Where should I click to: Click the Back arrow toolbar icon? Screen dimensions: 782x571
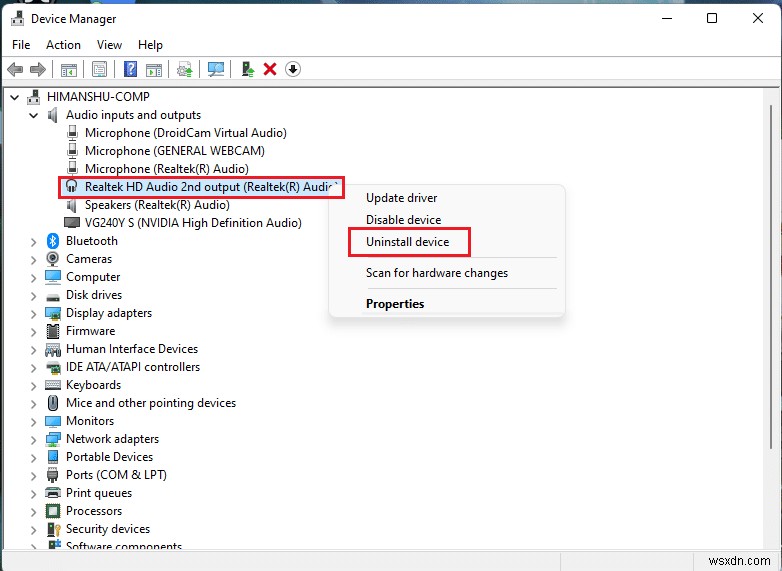tap(15, 69)
